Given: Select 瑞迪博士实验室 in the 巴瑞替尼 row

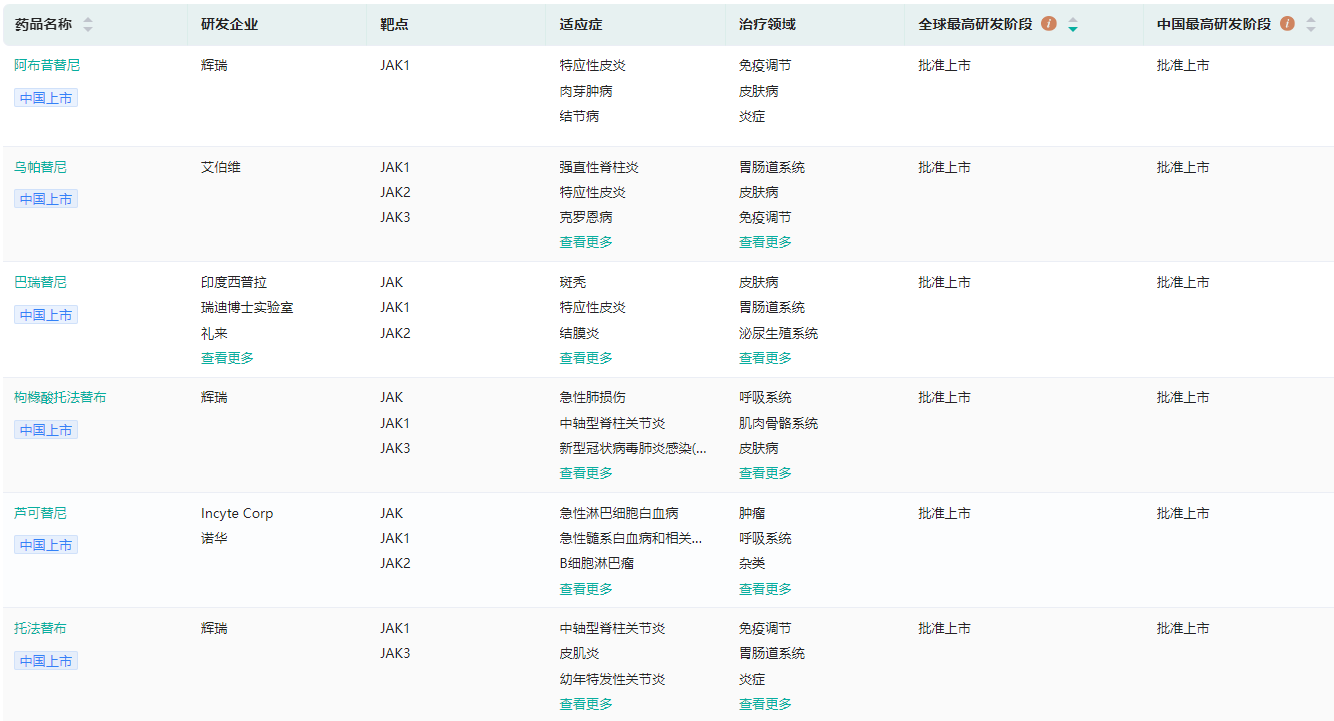Looking at the screenshot, I should [x=247, y=307].
